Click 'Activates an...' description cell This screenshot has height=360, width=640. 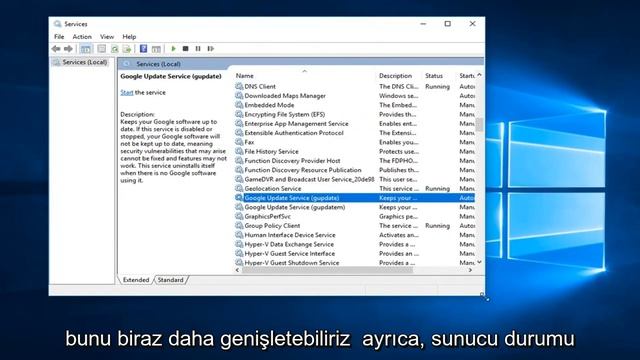399,235
